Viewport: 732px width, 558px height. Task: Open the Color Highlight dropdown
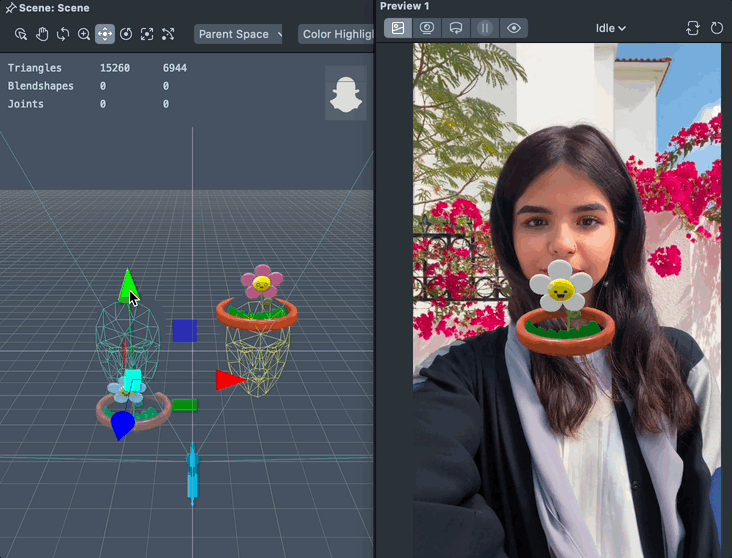[336, 34]
